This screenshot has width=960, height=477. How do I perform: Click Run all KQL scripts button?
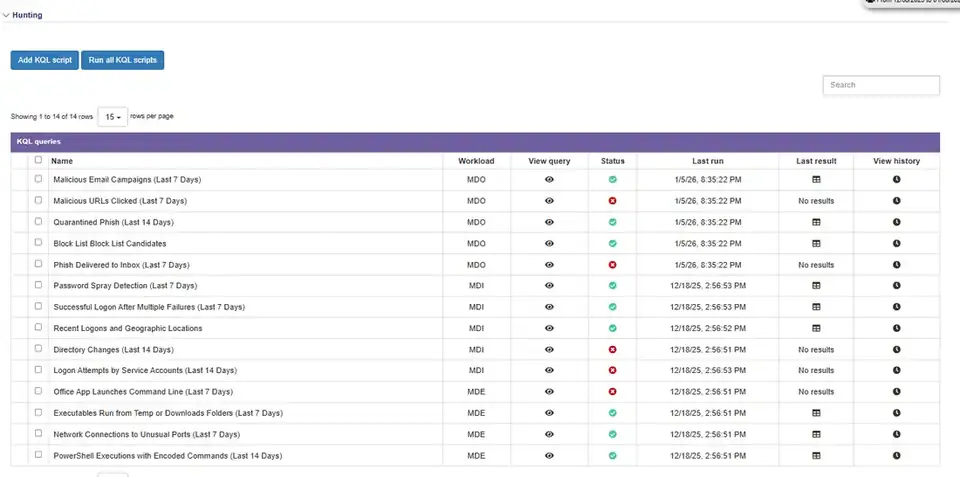tap(122, 61)
